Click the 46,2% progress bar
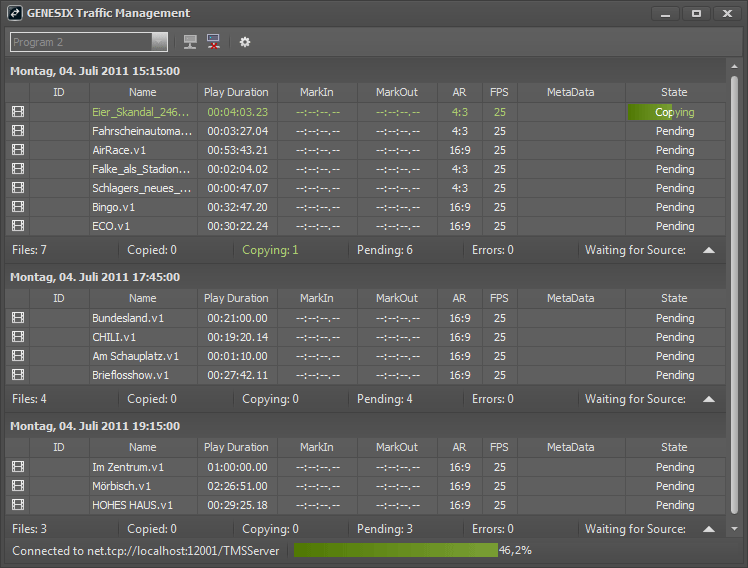 tap(395, 550)
